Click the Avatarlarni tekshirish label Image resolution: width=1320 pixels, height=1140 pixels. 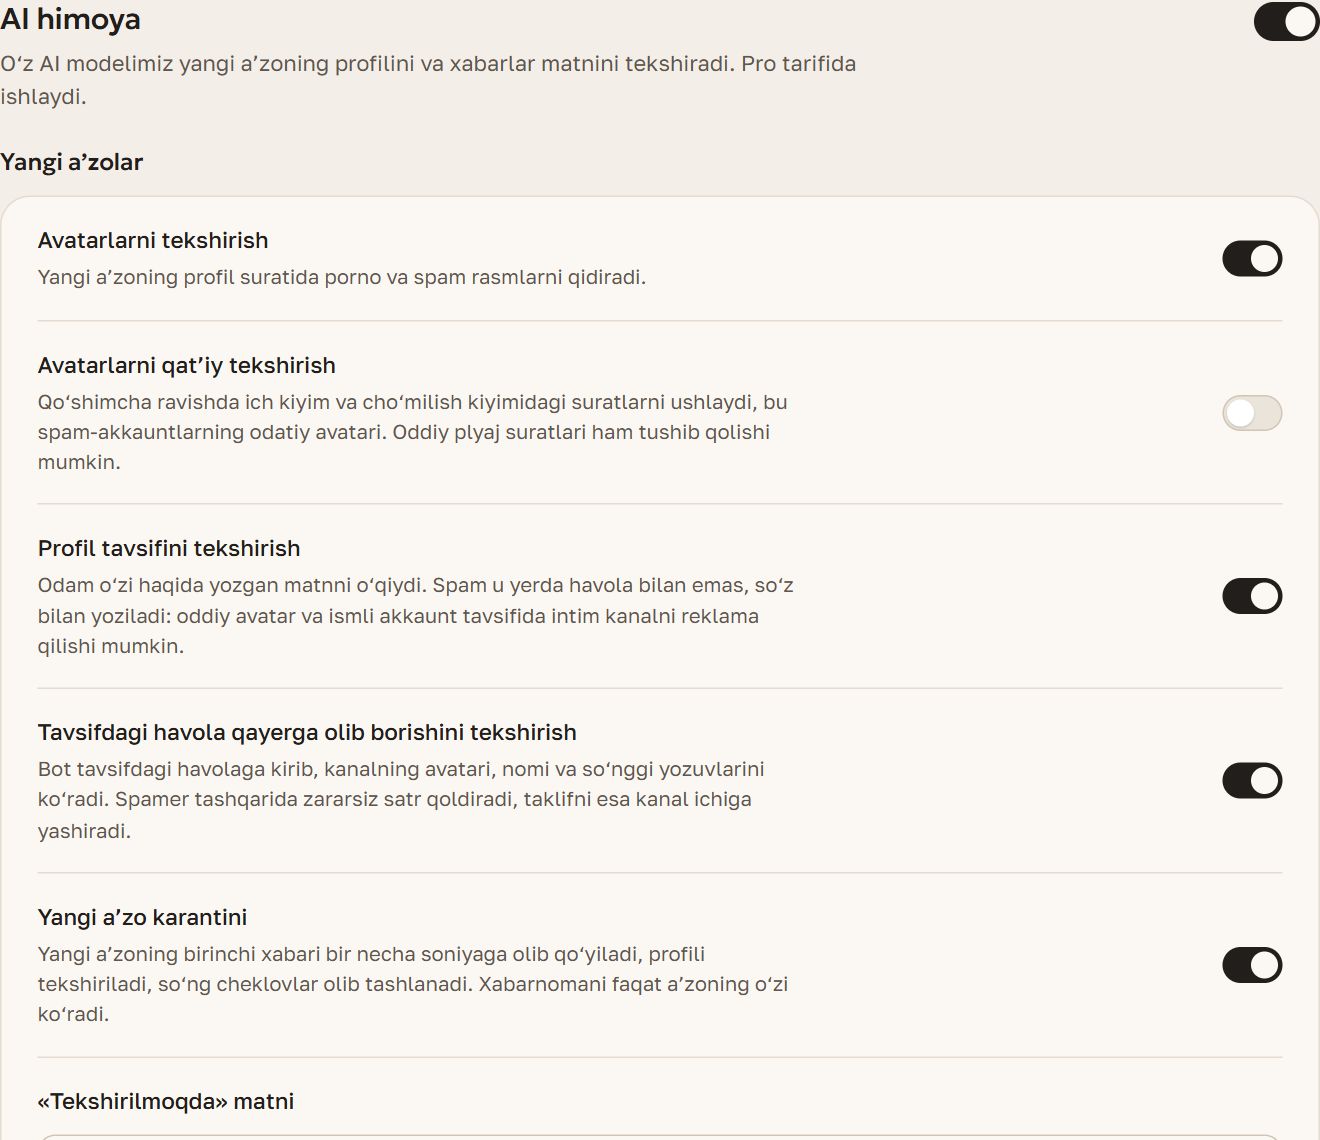tap(153, 240)
